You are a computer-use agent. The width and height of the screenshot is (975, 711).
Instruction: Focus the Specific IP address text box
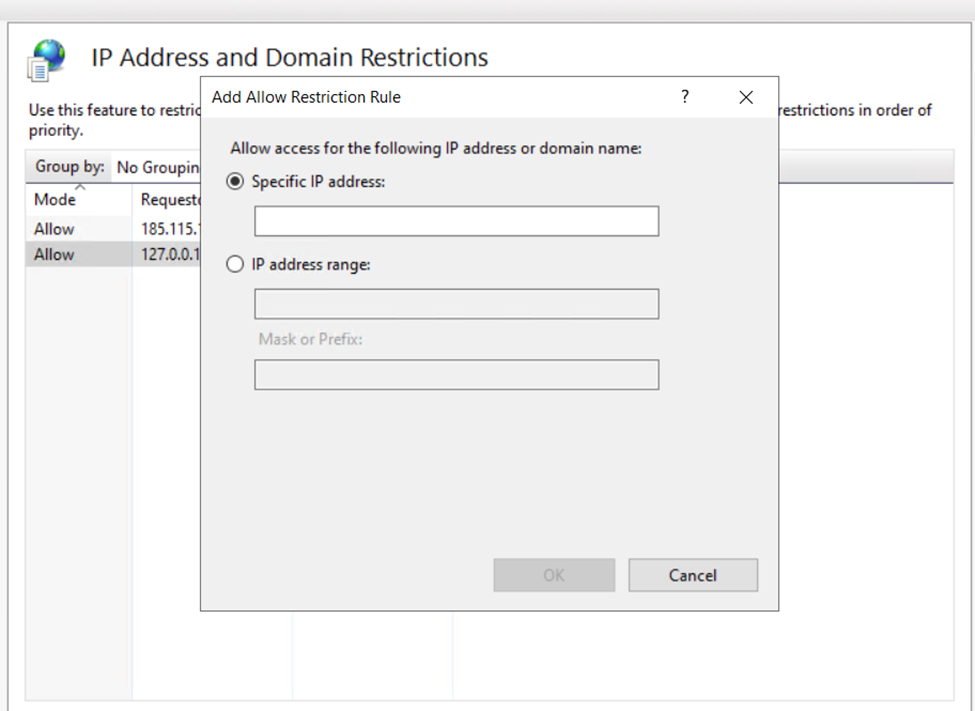coord(456,221)
